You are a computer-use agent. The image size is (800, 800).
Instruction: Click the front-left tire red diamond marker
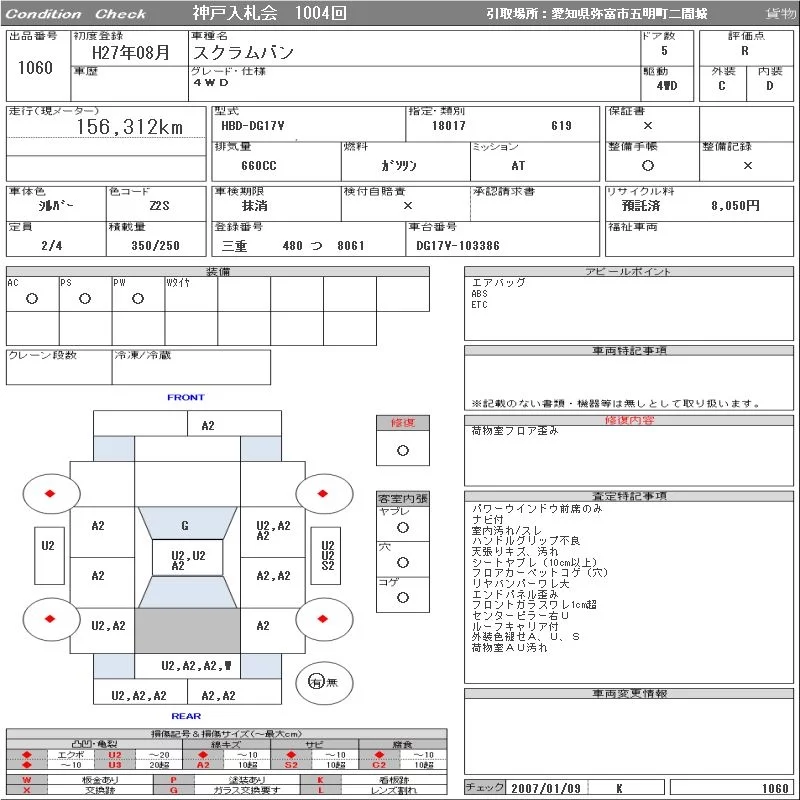coord(50,493)
